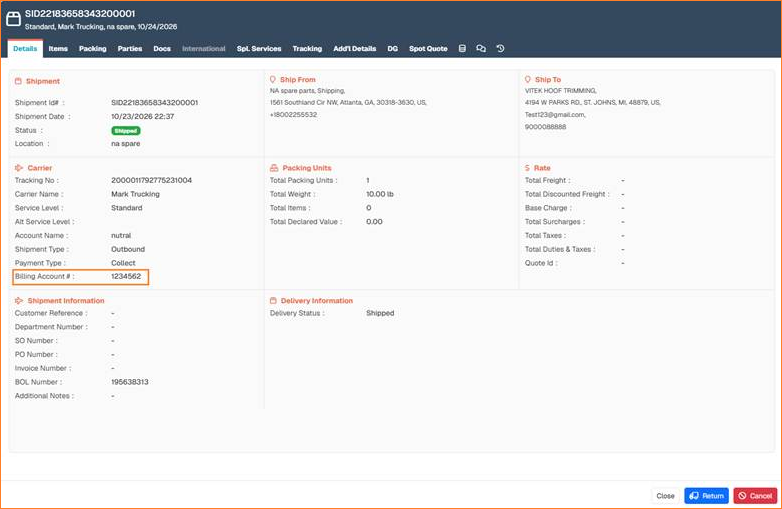Click the Close button
Viewport: 782px width, 509px height.
665,496
